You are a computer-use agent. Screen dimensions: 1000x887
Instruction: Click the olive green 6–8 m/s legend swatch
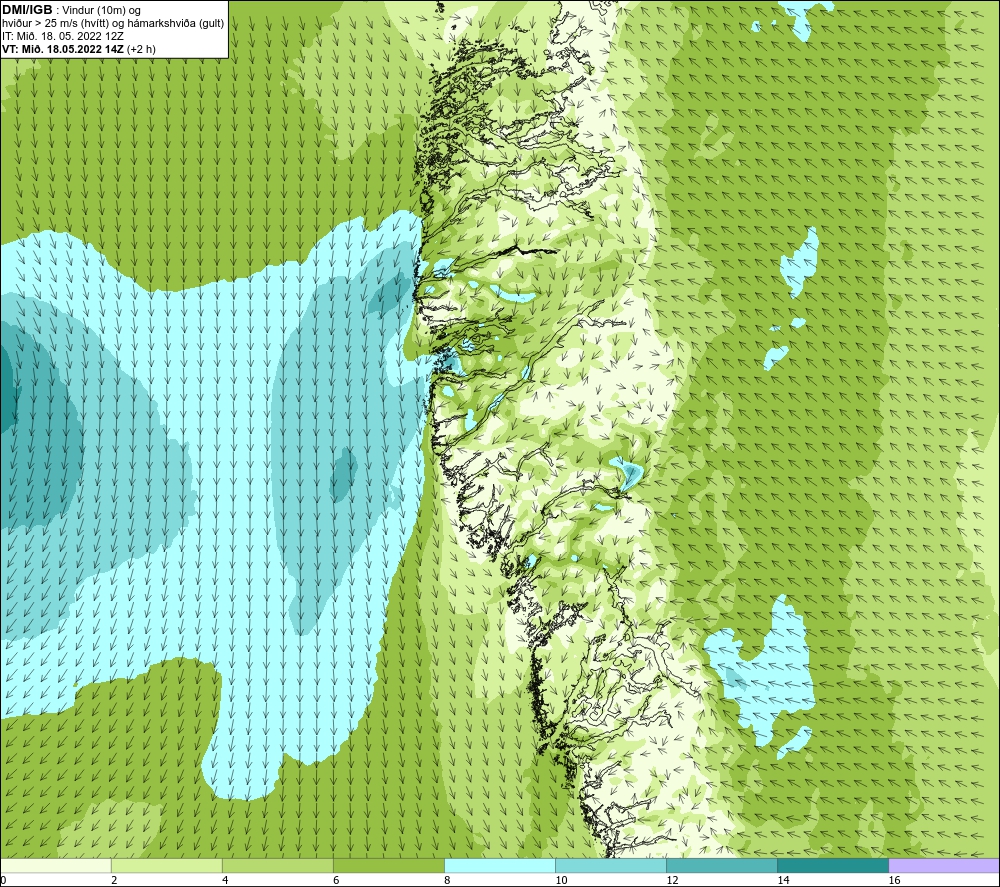[x=389, y=865]
